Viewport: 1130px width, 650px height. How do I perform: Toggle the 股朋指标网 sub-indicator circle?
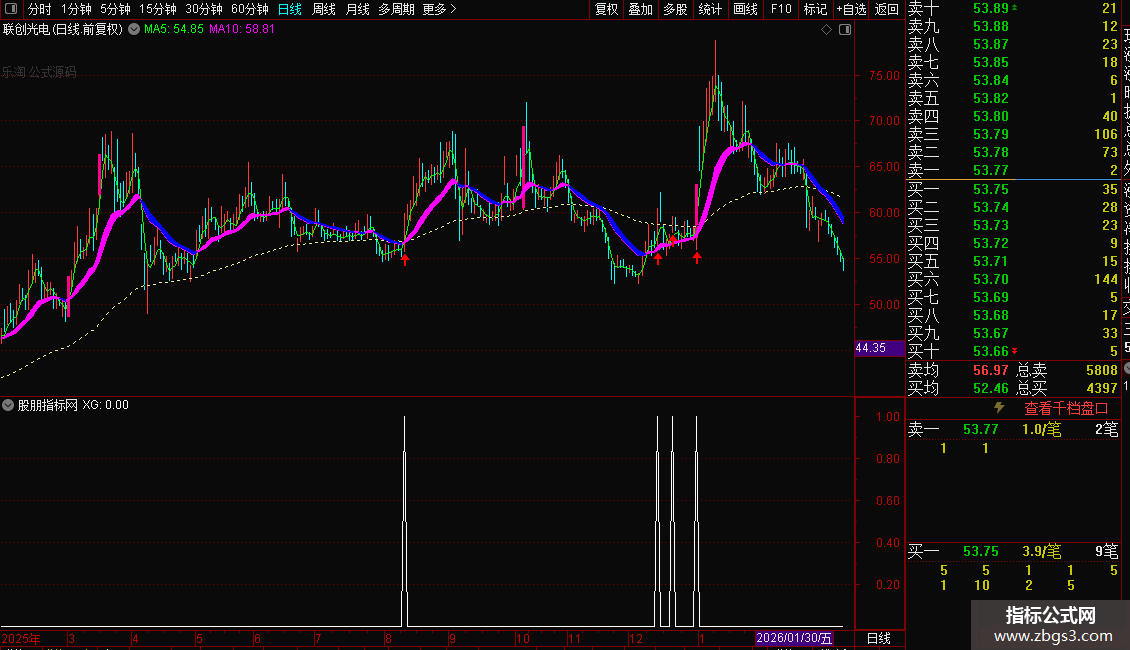click(x=8, y=405)
